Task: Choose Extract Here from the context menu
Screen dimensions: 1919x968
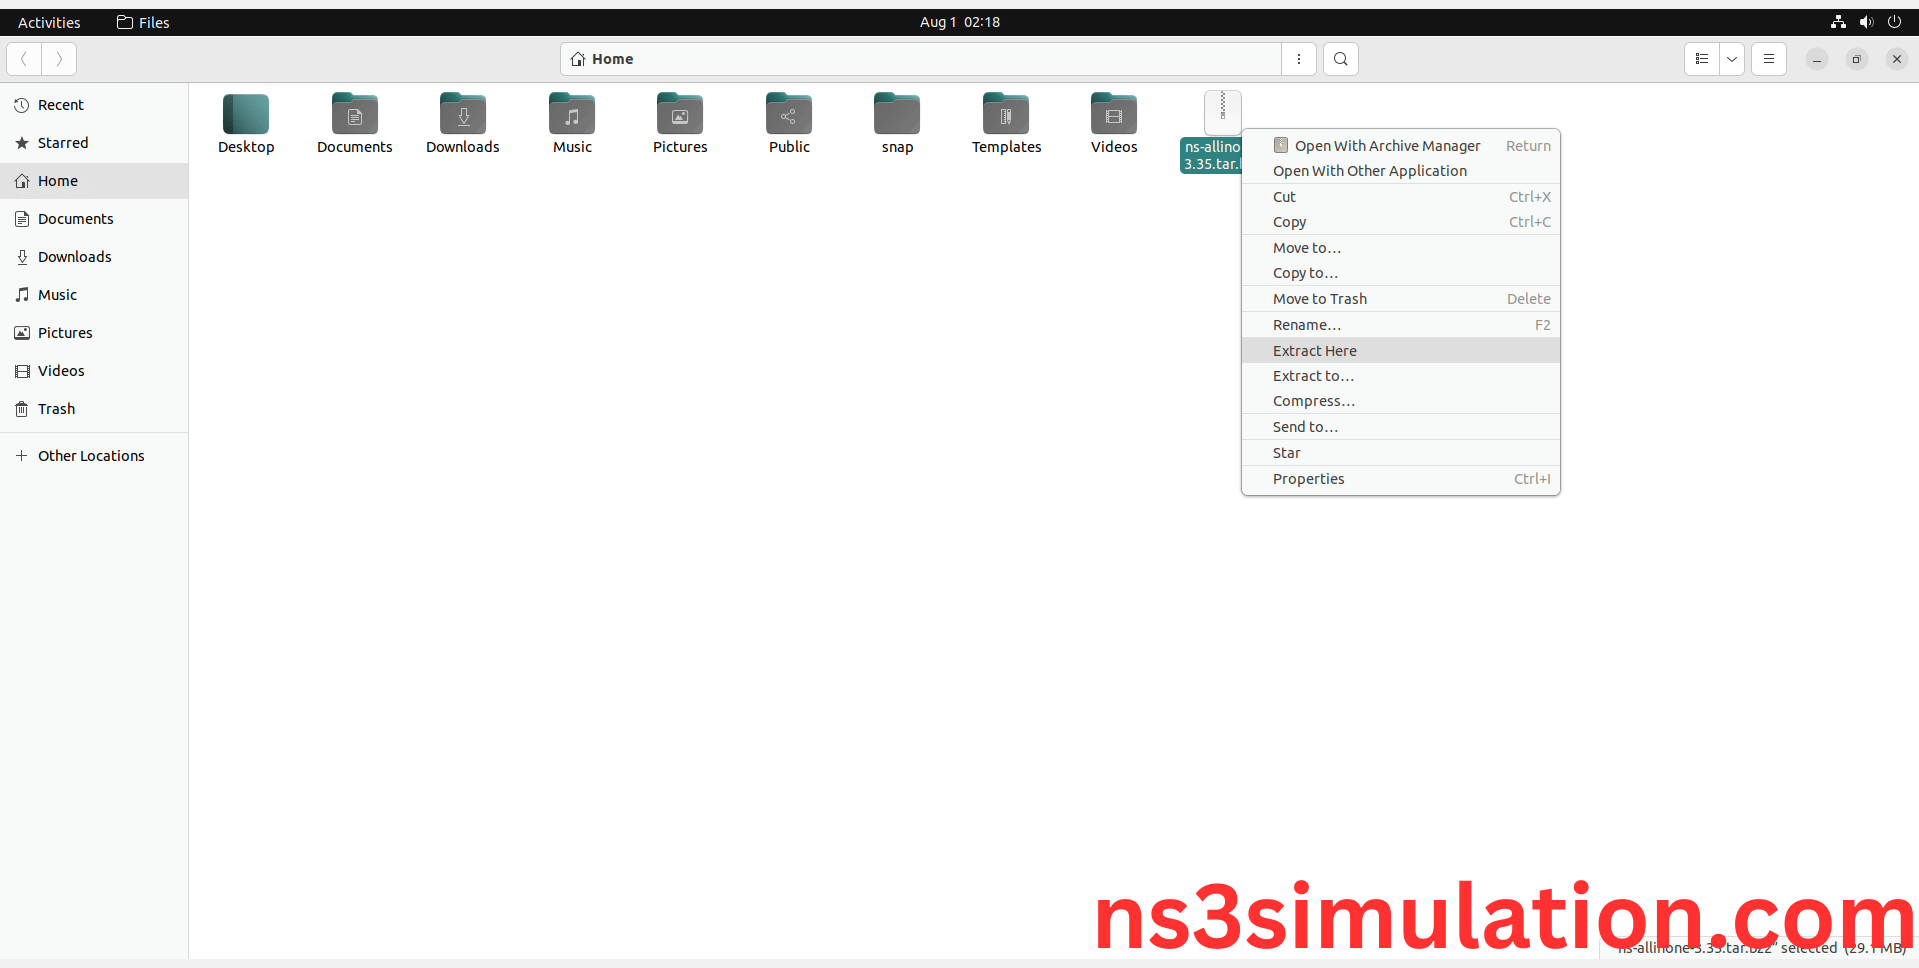Action: click(1314, 350)
